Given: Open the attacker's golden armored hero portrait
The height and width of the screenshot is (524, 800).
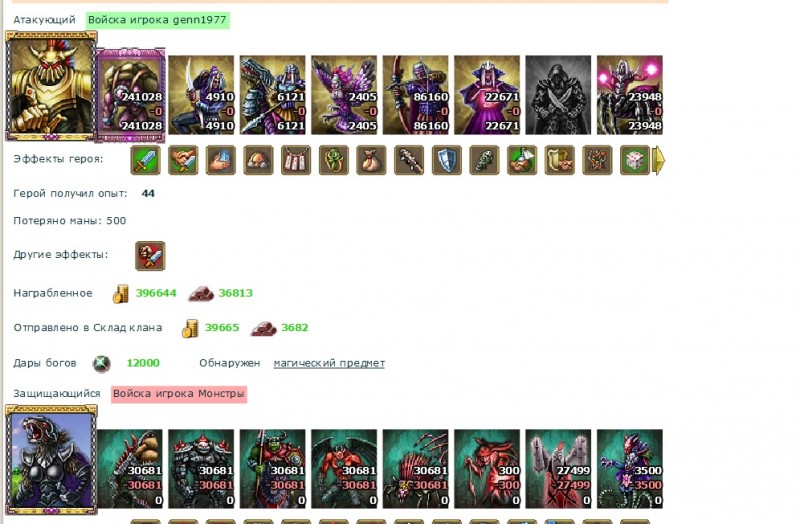Looking at the screenshot, I should (x=51, y=86).
